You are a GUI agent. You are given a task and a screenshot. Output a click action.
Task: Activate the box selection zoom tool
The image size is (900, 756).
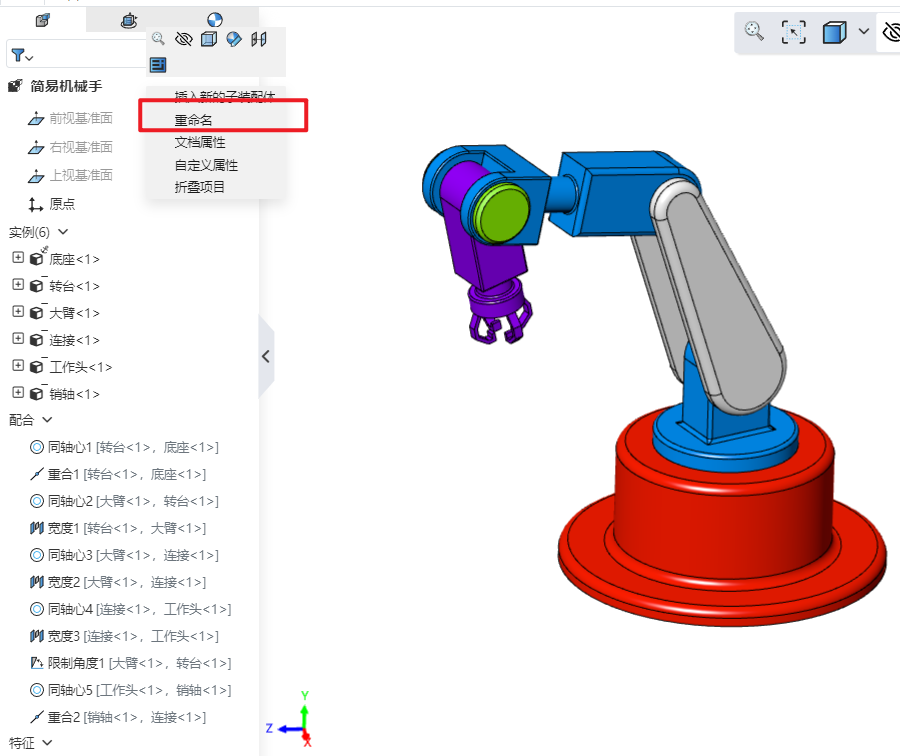(793, 32)
